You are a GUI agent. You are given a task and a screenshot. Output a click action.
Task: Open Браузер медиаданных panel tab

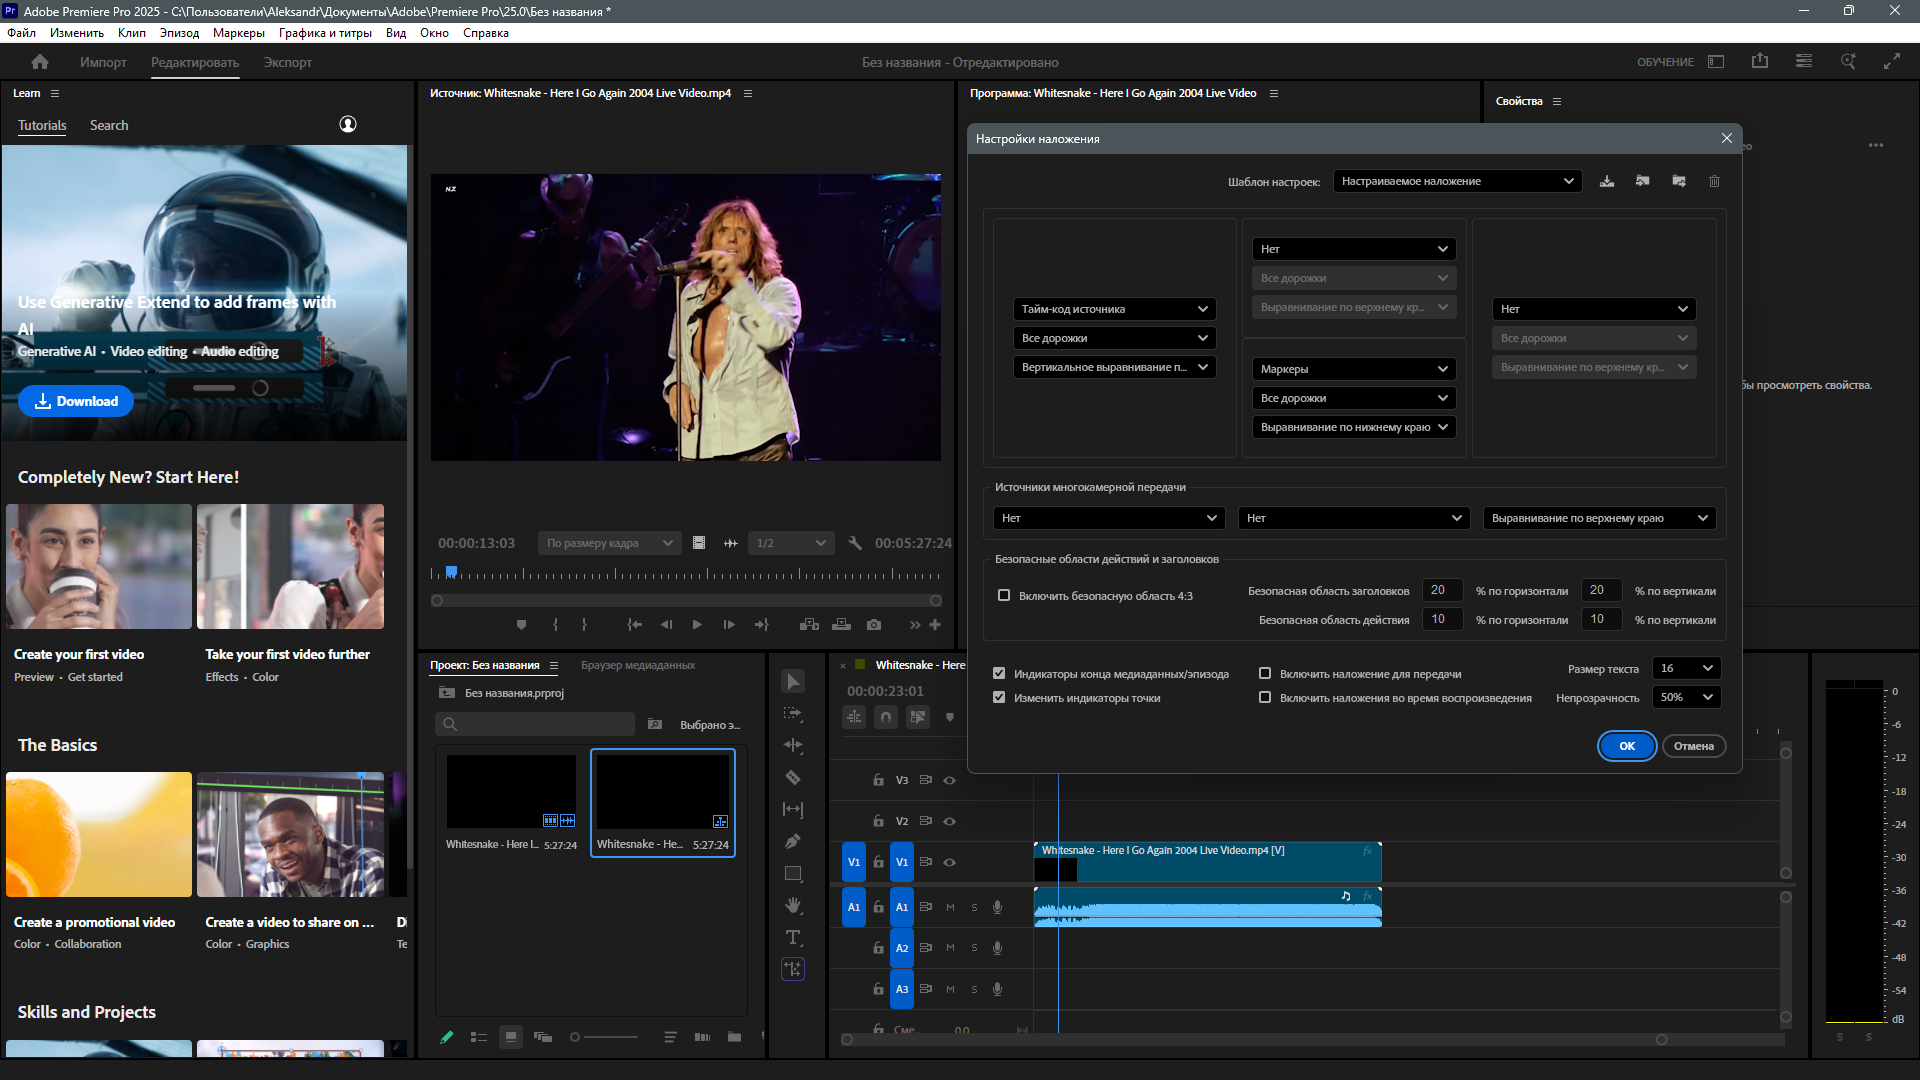pyautogui.click(x=638, y=666)
